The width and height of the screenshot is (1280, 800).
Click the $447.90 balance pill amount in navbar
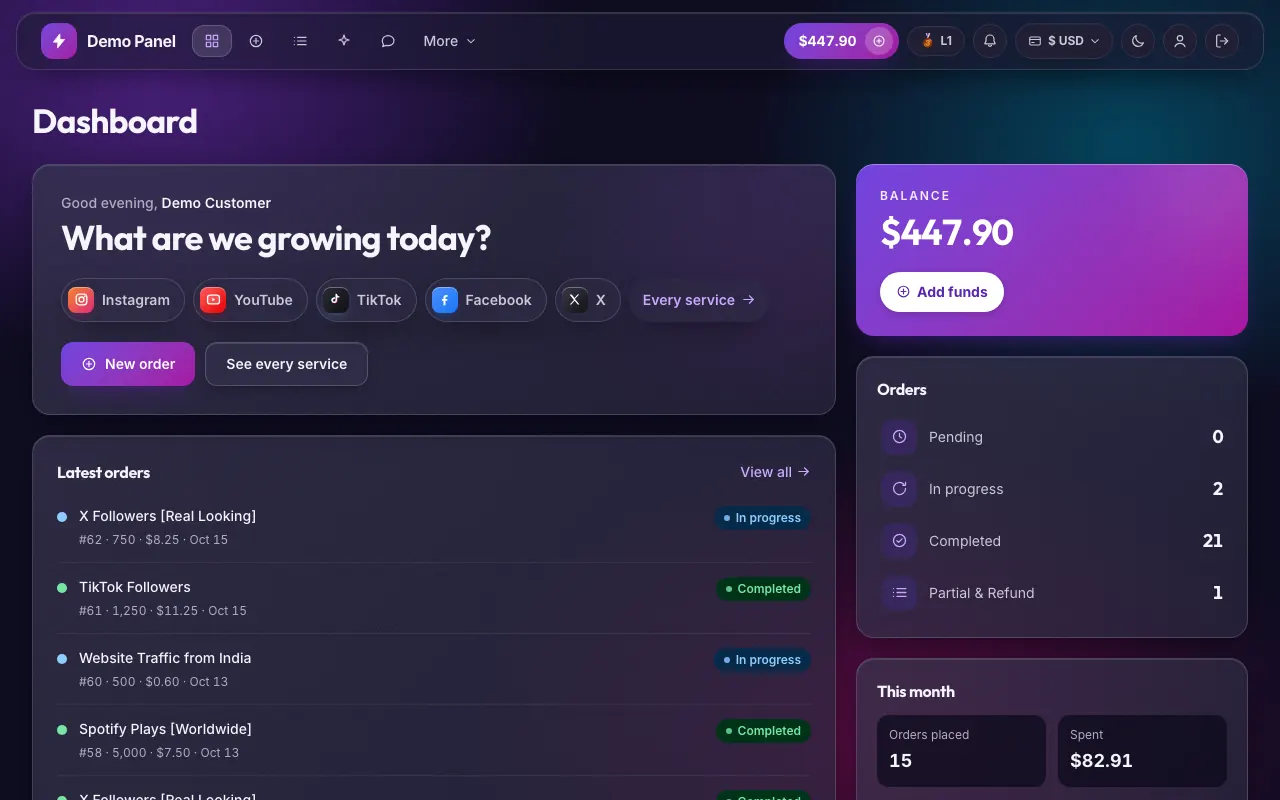tap(827, 41)
